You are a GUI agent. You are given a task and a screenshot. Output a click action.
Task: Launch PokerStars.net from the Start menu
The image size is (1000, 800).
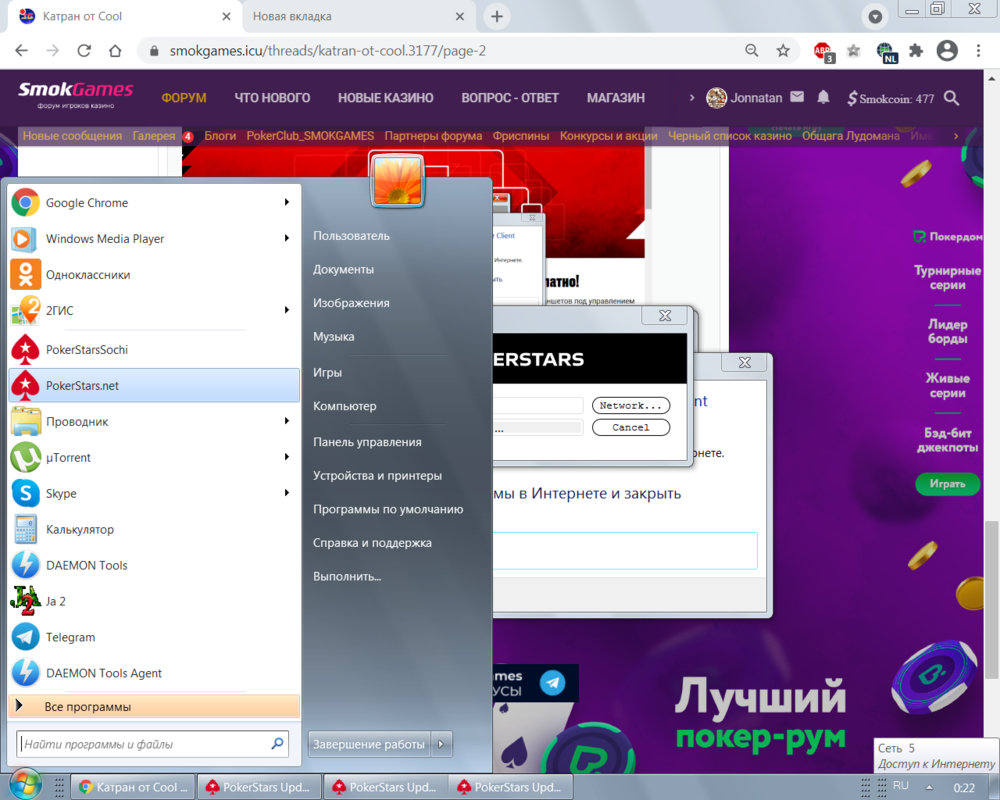[x=154, y=385]
